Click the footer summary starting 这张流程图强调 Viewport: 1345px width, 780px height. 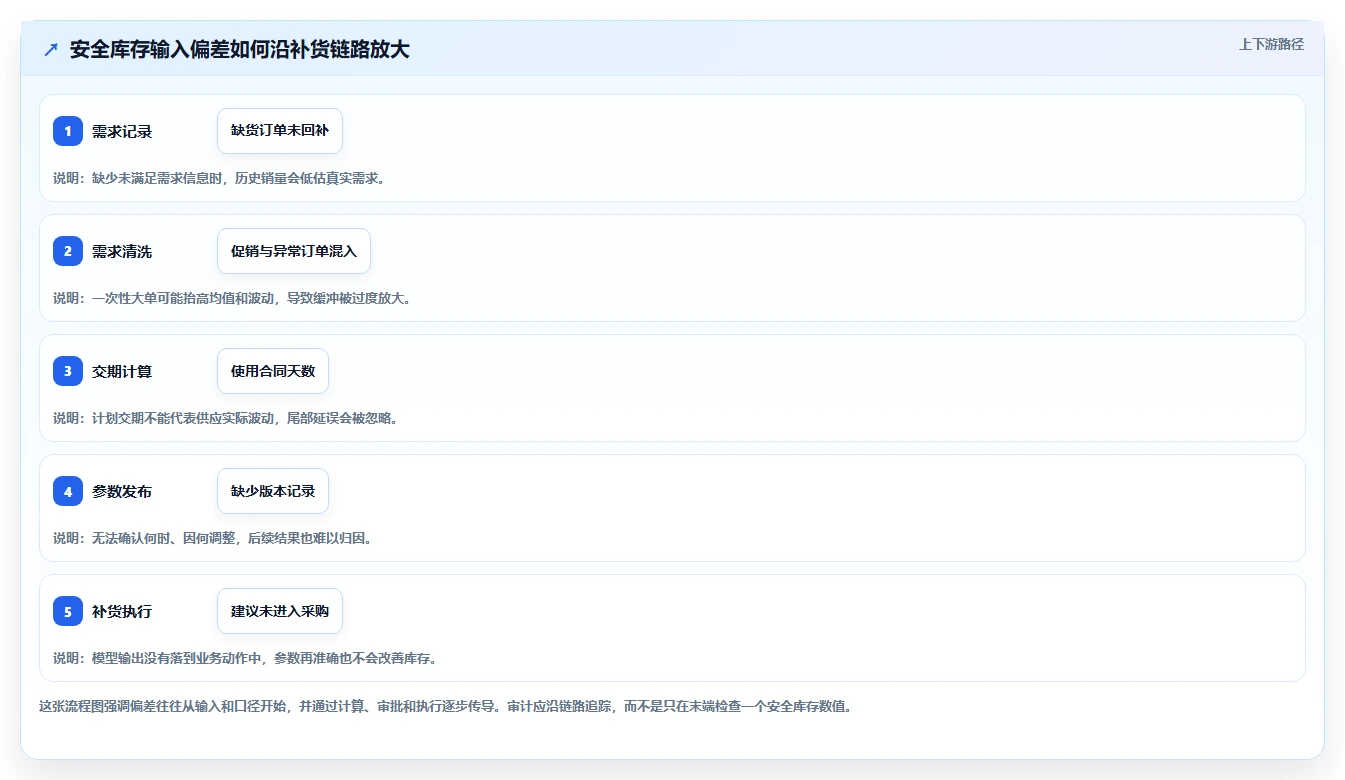click(446, 706)
